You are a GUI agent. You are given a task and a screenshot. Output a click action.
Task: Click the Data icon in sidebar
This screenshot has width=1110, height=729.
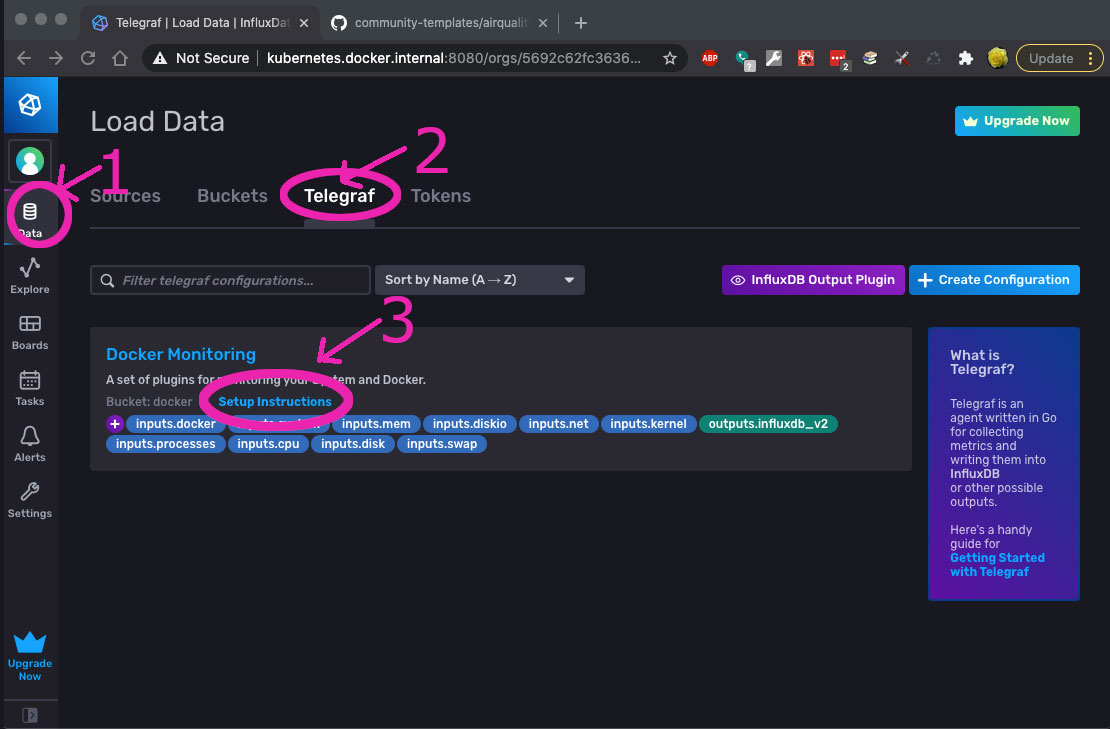(x=30, y=218)
